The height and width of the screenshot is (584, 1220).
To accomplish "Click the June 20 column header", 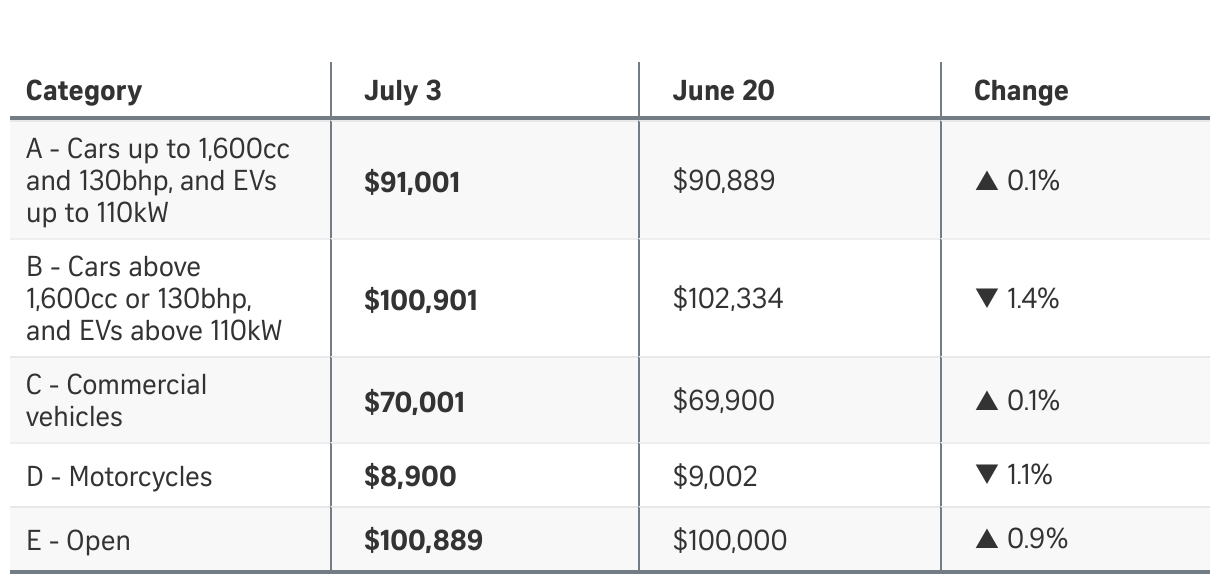I will (723, 91).
